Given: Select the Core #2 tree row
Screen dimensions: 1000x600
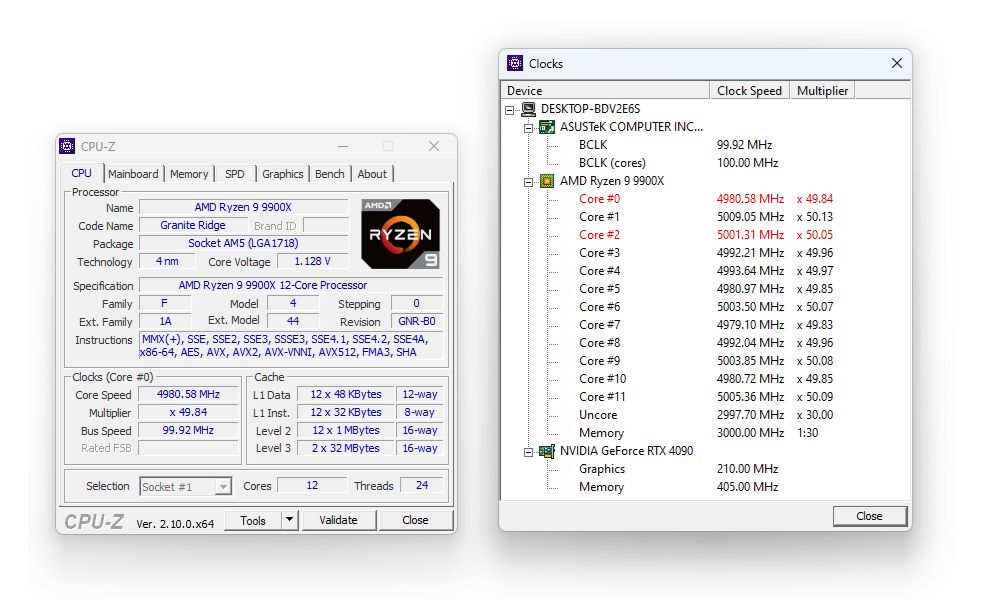Looking at the screenshot, I should tap(706, 235).
